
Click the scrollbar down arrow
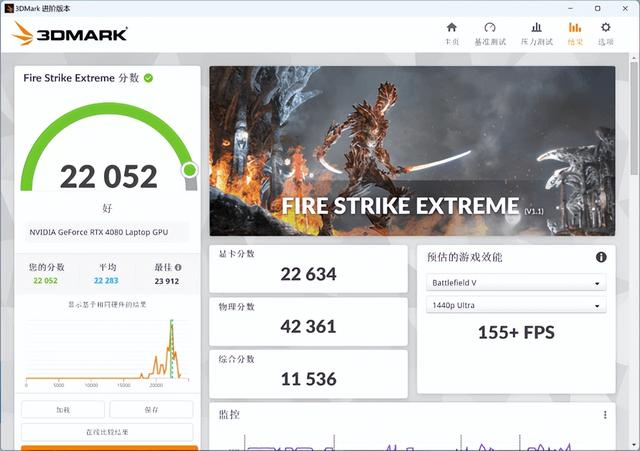[x=634, y=445]
